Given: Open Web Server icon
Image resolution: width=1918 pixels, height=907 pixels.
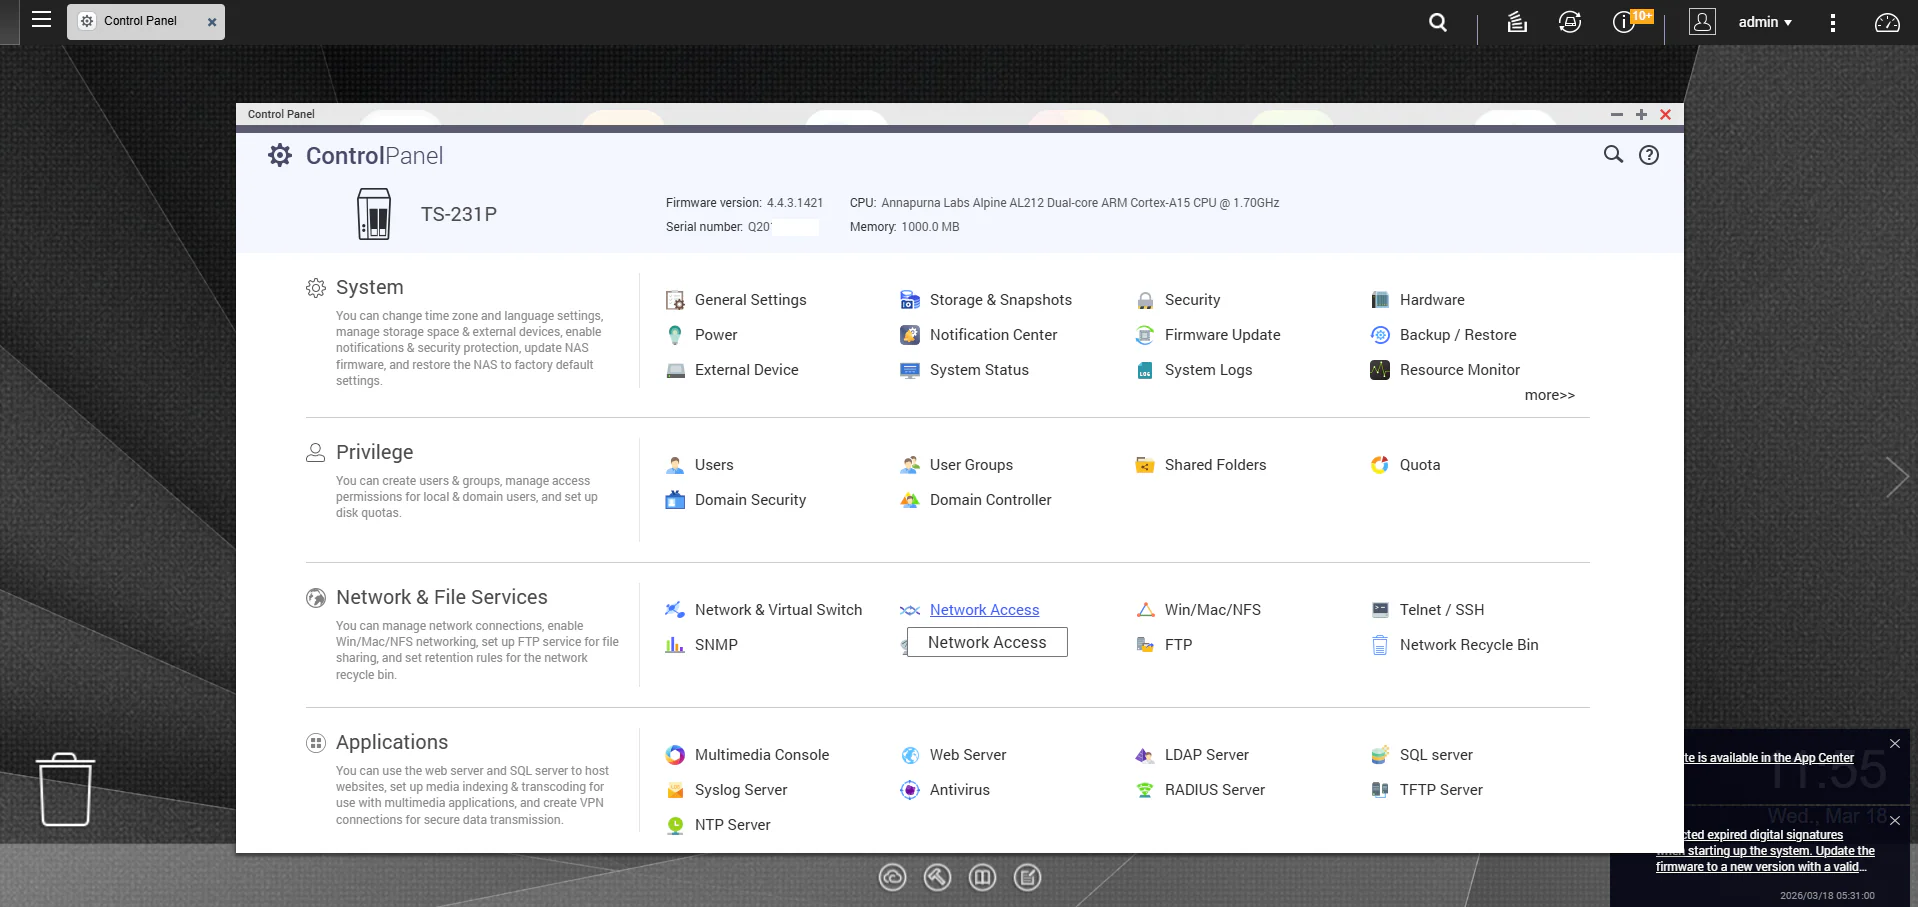Looking at the screenshot, I should 910,755.
